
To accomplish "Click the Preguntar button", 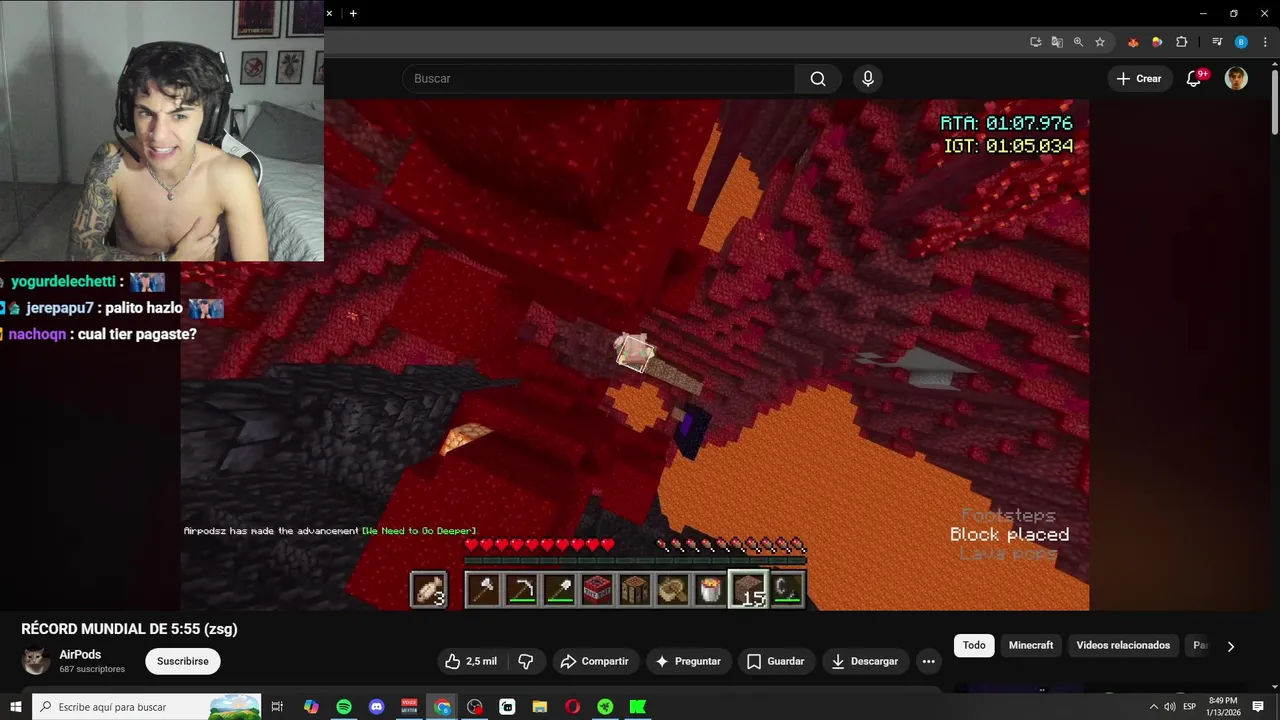I will 688,661.
